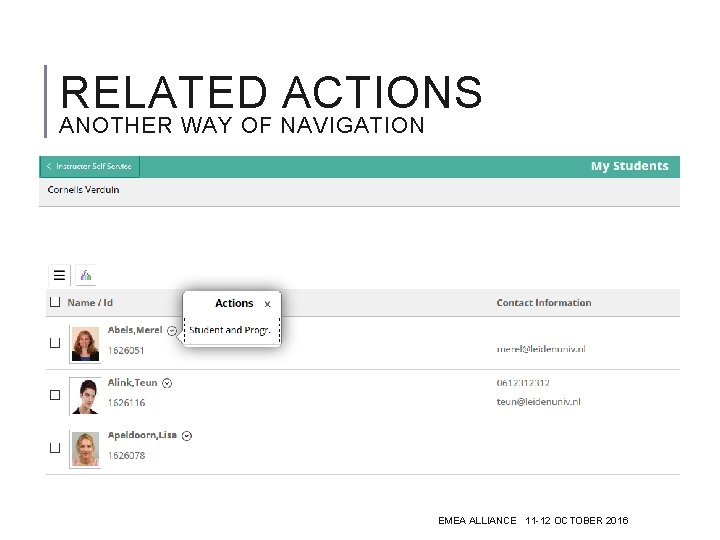This screenshot has height=540, width=720.
Task: Click phone number 0612312312
Action: click(x=523, y=382)
